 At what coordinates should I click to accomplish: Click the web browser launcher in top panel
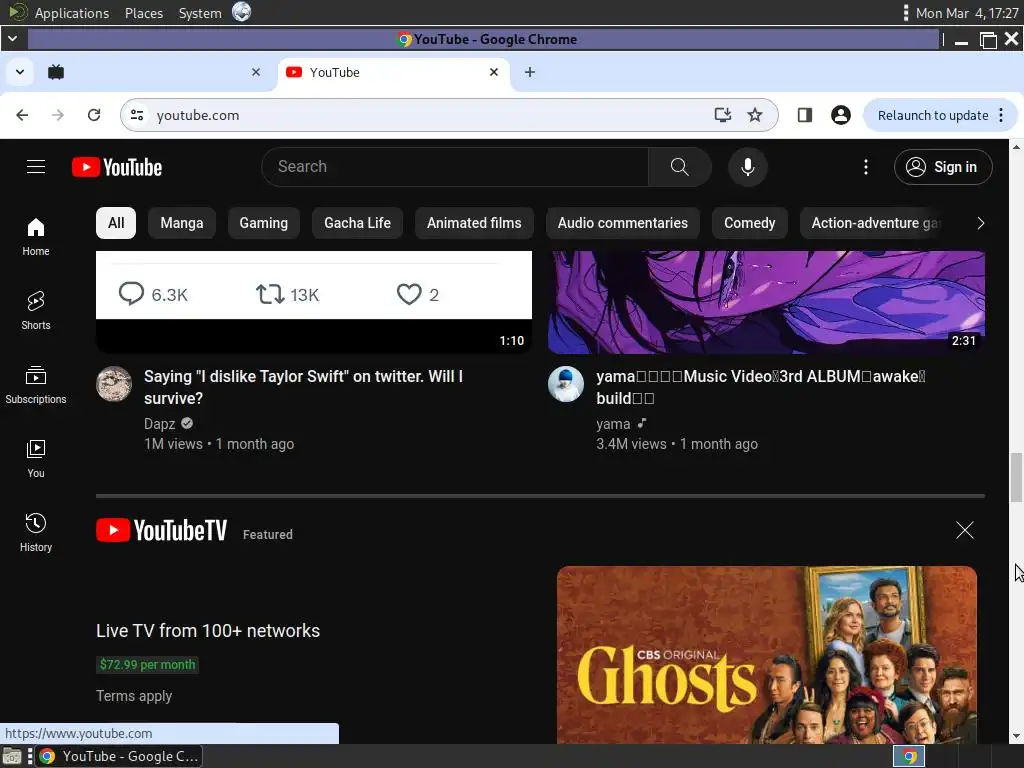(x=242, y=12)
